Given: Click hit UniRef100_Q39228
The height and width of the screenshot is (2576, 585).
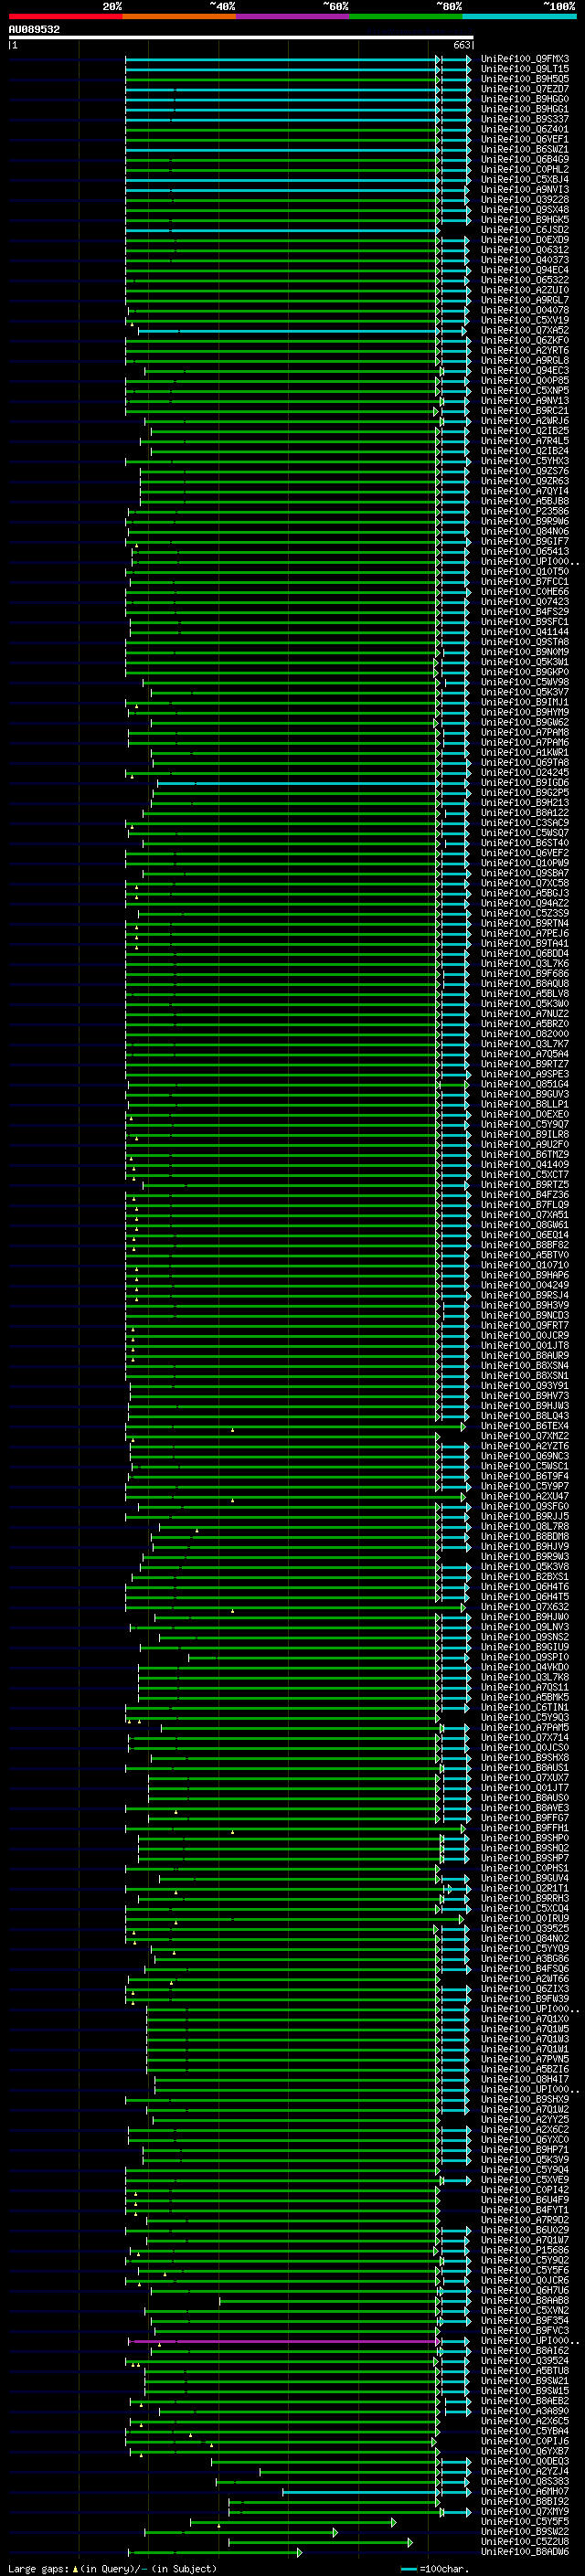Looking at the screenshot, I should pos(524,200).
